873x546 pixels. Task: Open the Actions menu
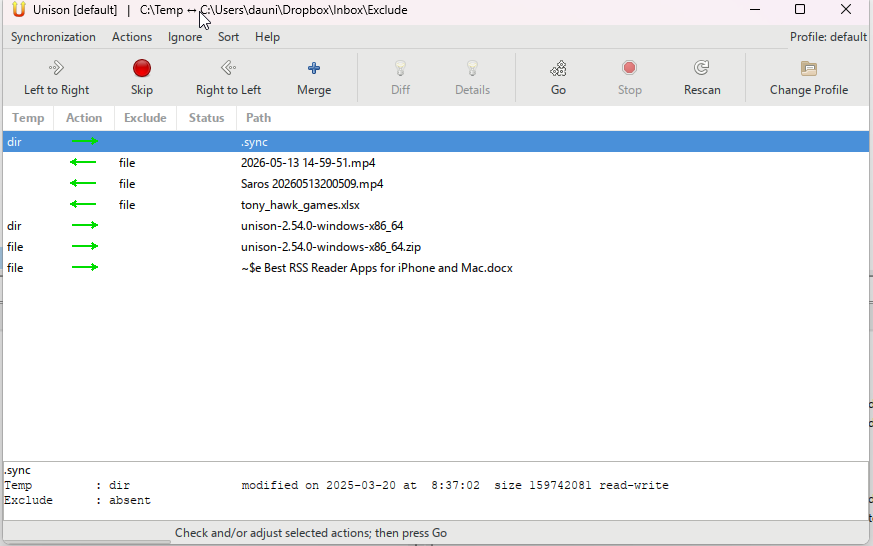(x=132, y=37)
